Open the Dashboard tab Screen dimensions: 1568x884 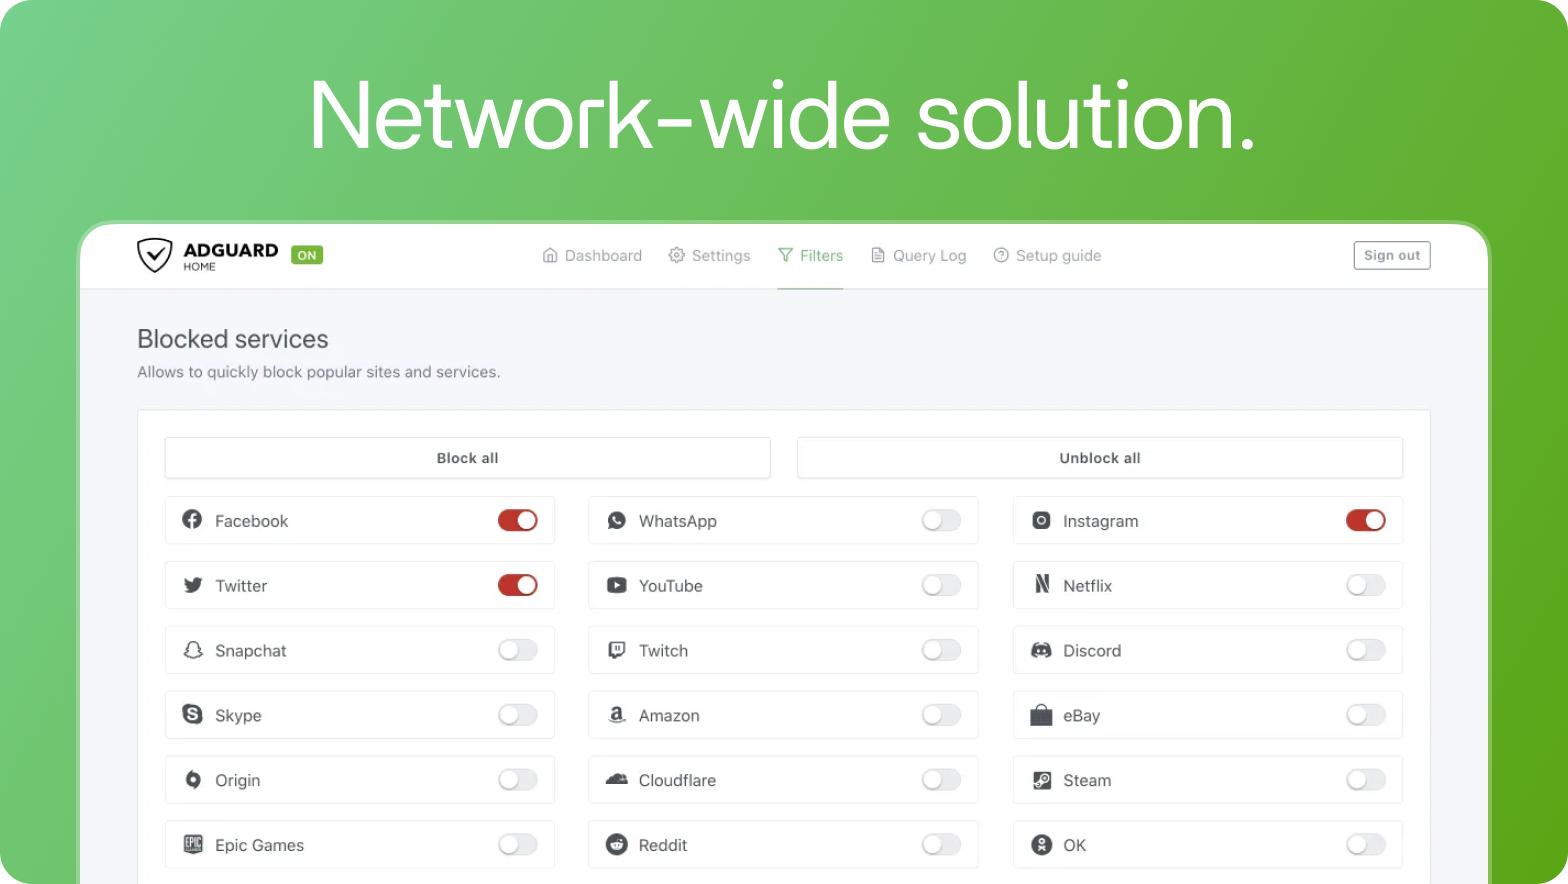pos(592,256)
